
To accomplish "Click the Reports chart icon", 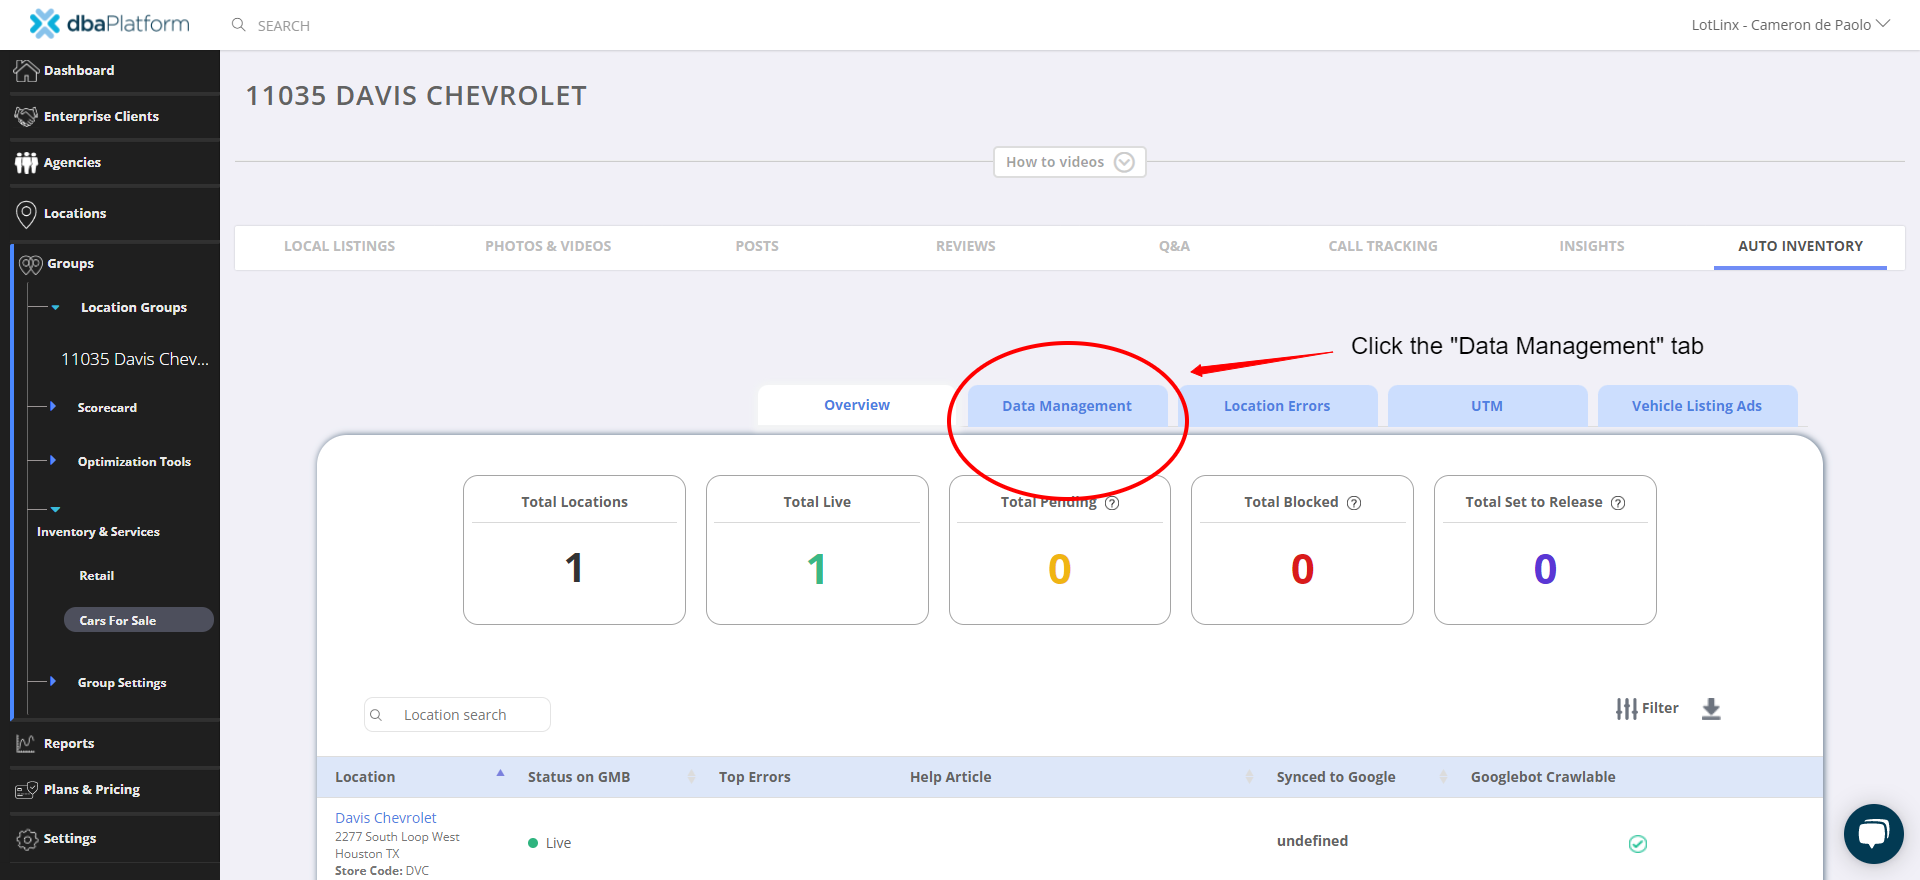I will tap(26, 743).
